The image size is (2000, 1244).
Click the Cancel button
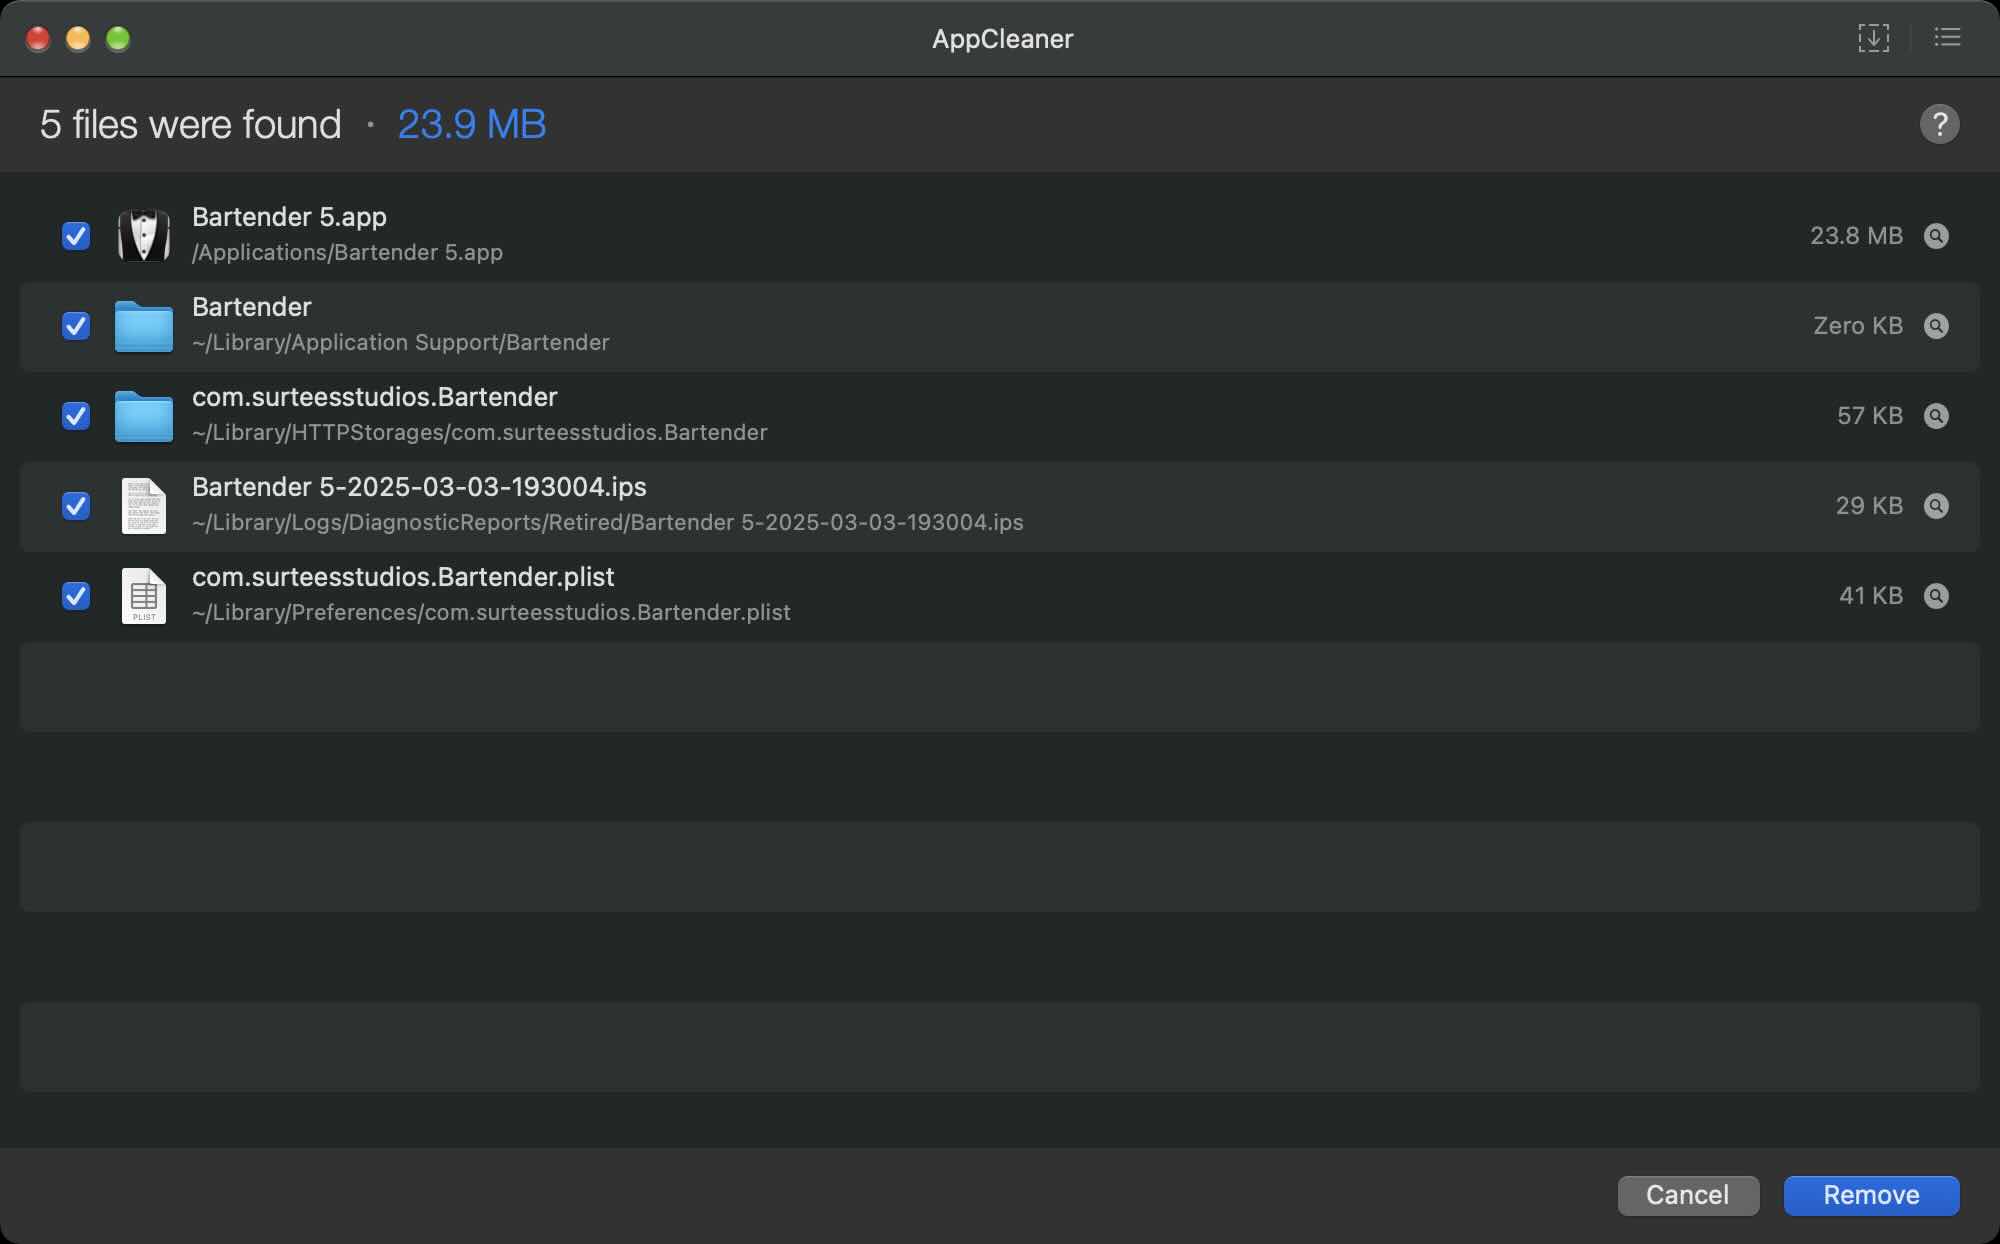[x=1688, y=1194]
